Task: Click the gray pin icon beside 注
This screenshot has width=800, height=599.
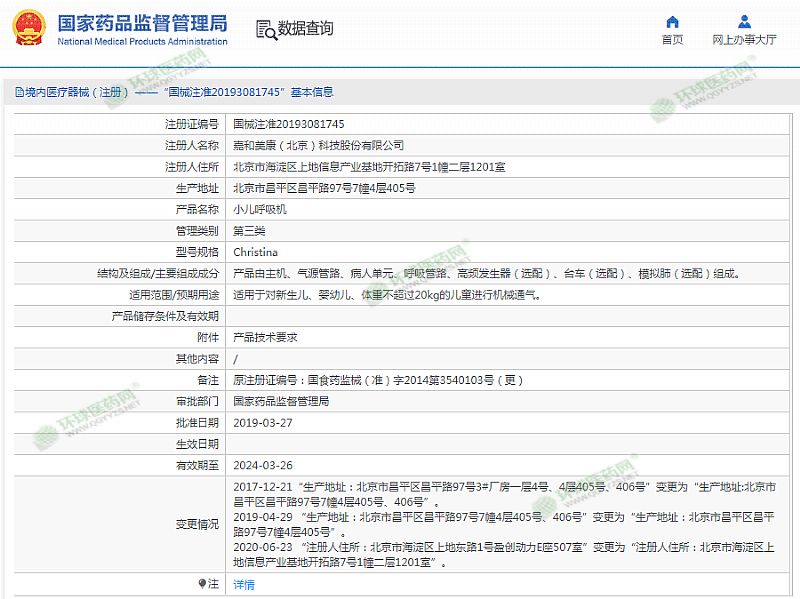Action: pos(203,584)
